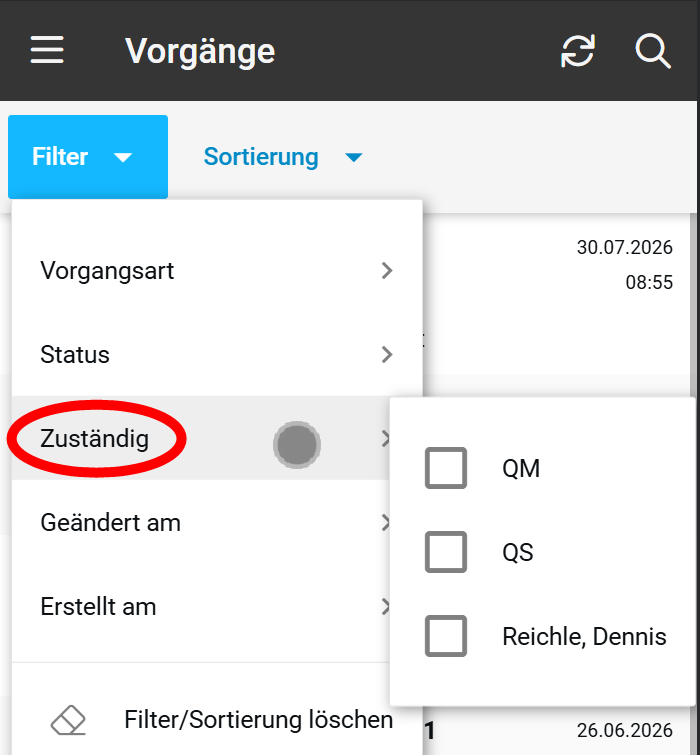Click the Sortierung button

[x=283, y=157]
